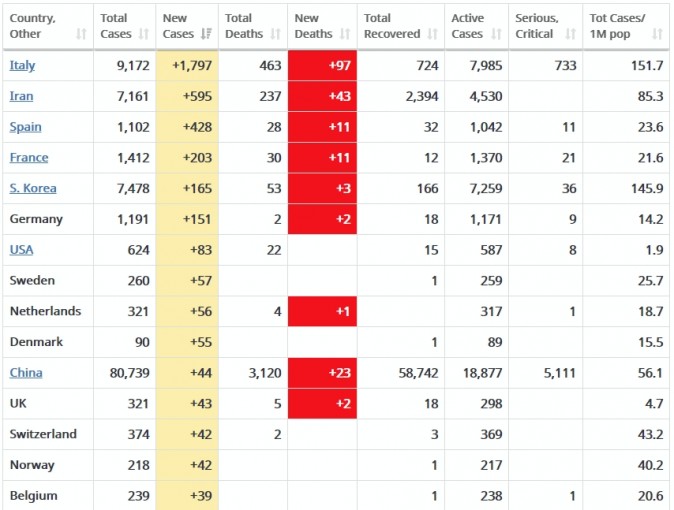674x510 pixels.
Task: Open the Iran country link
Action: click(21, 96)
